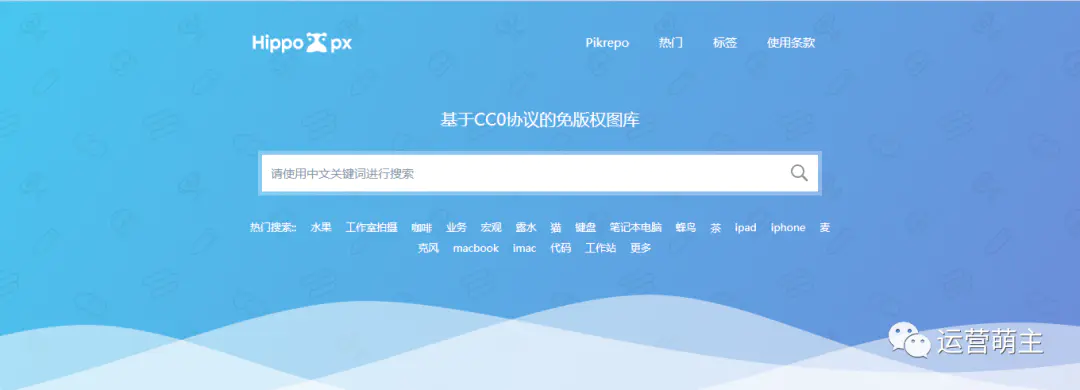1080x390 pixels.
Task: Select hot search tag 键盘
Action: coord(585,227)
